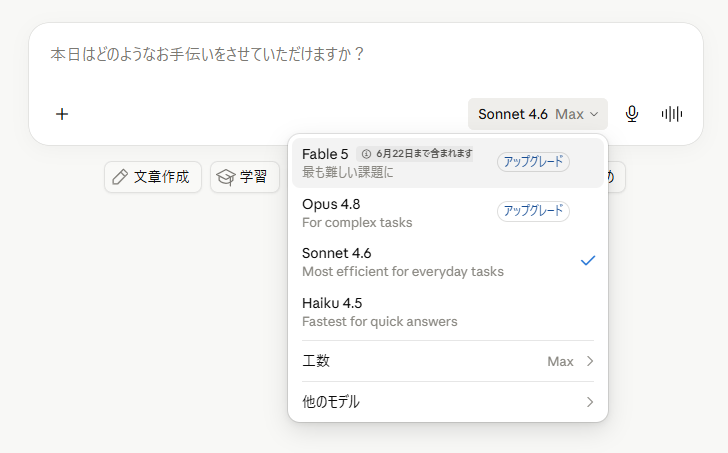The width and height of the screenshot is (728, 453).
Task: Click the Max value in 工数 row
Action: (560, 362)
